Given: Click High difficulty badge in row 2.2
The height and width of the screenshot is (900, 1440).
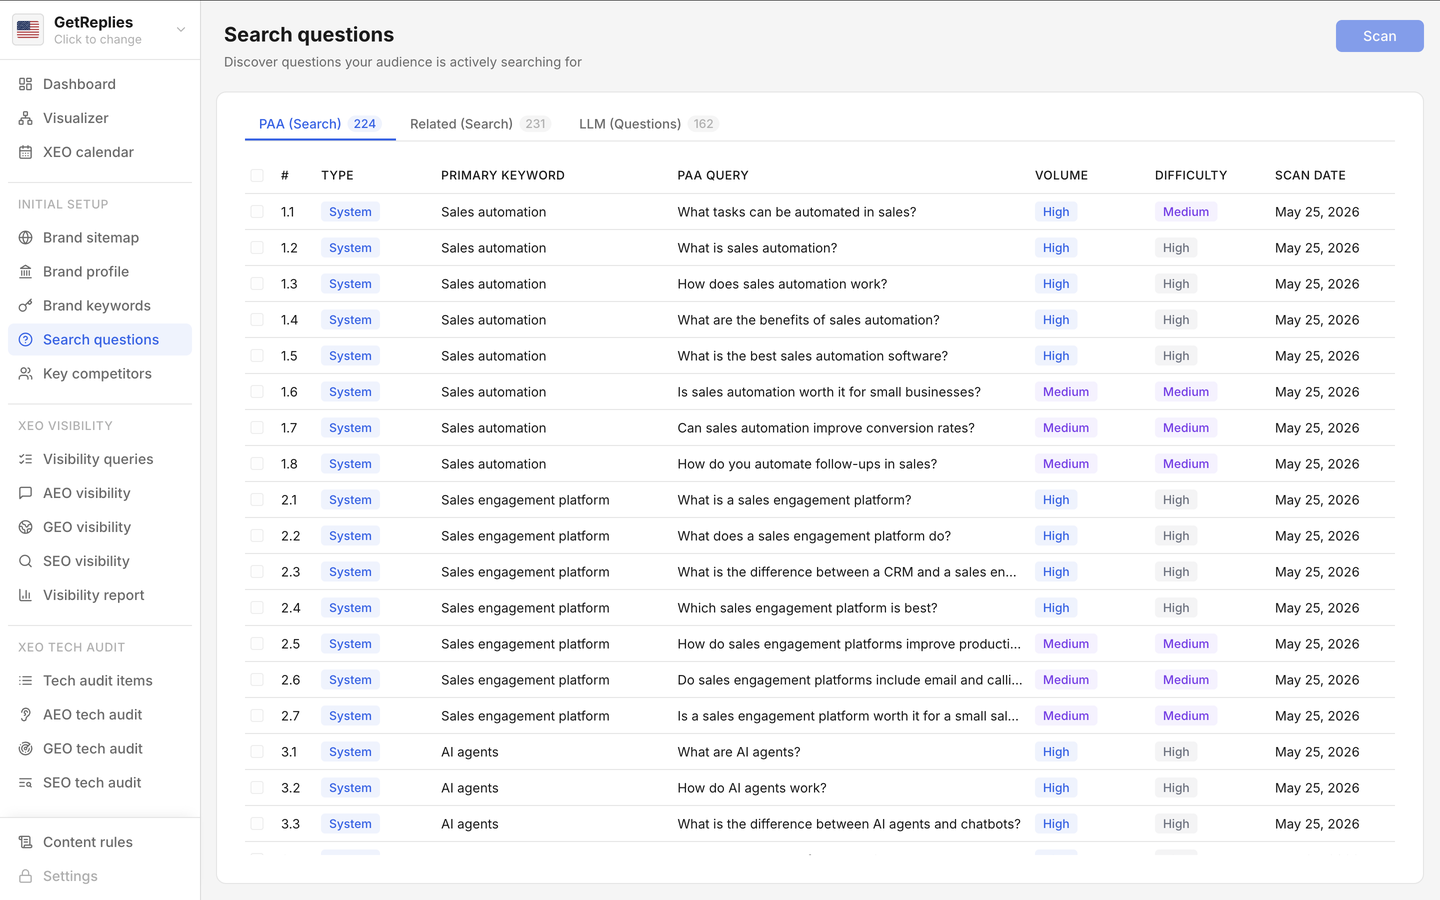Looking at the screenshot, I should click(x=1176, y=536).
